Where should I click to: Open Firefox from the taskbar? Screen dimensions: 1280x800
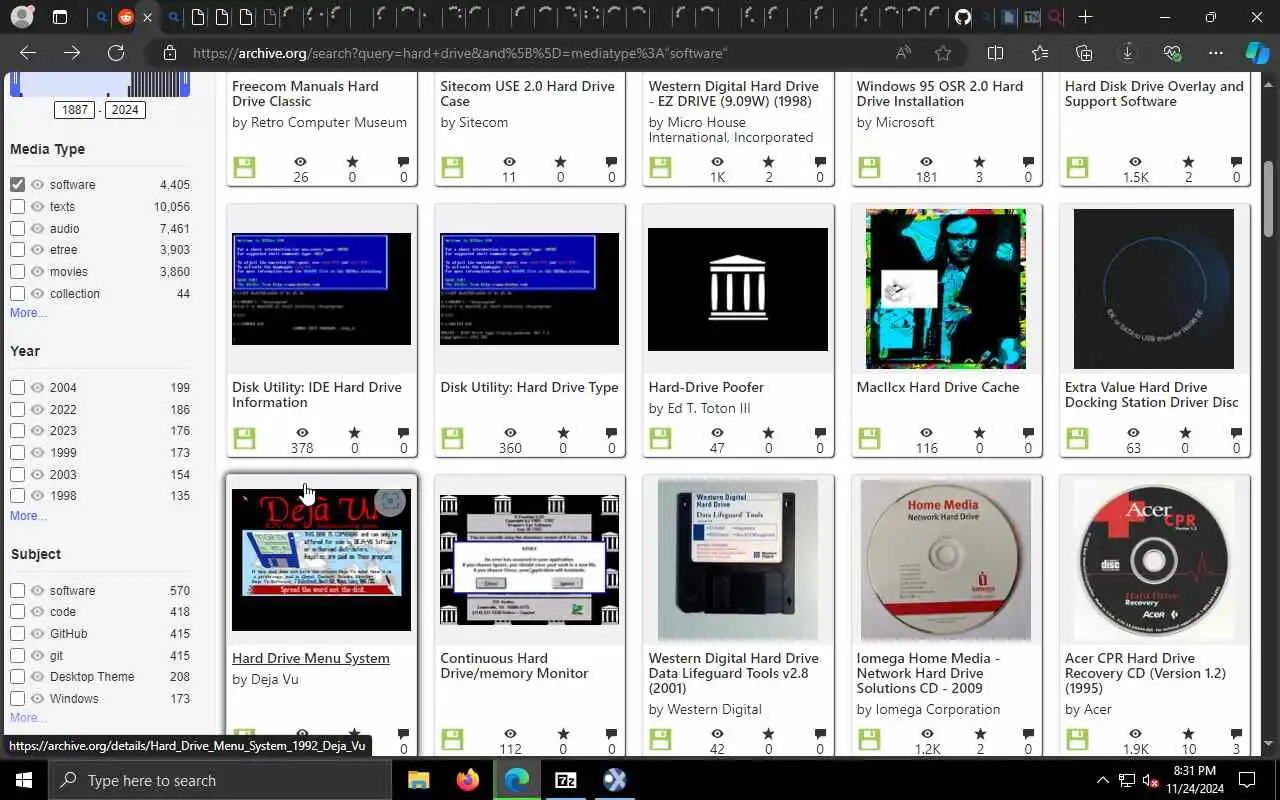467,780
